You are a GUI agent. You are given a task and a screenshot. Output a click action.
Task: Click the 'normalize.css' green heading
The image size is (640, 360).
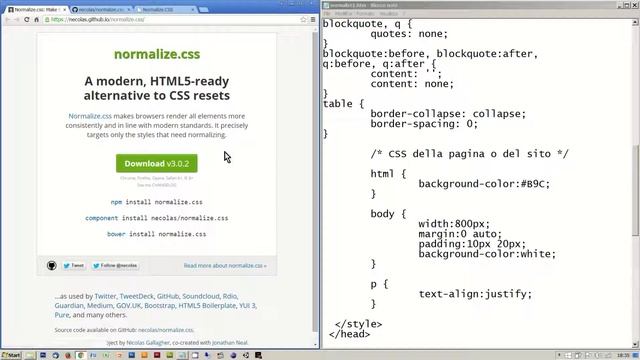point(157,54)
